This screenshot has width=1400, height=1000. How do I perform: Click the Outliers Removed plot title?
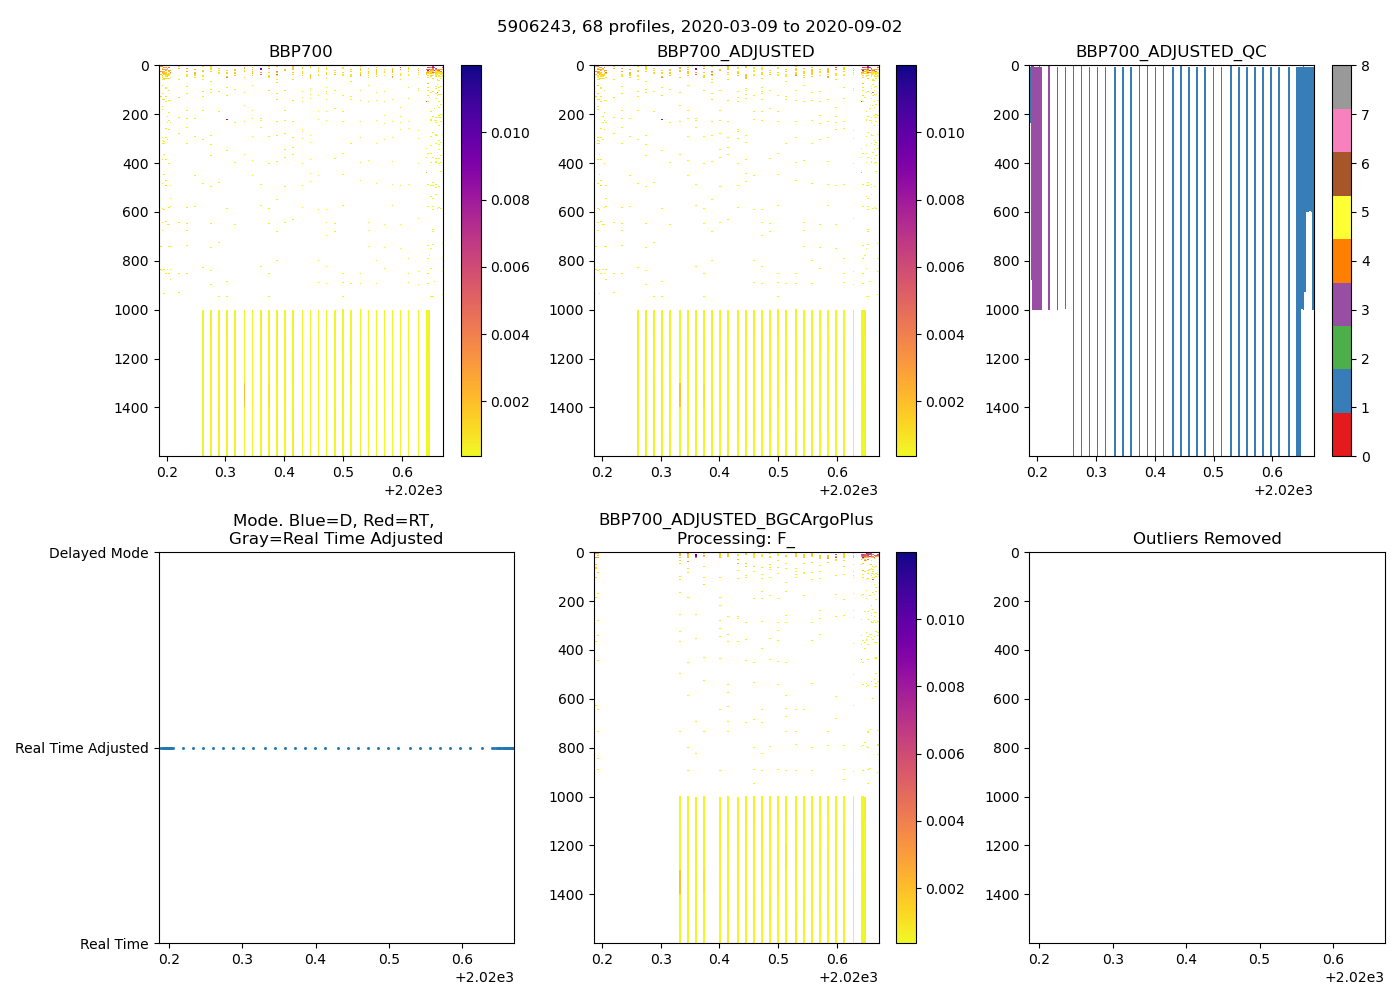1206,539
